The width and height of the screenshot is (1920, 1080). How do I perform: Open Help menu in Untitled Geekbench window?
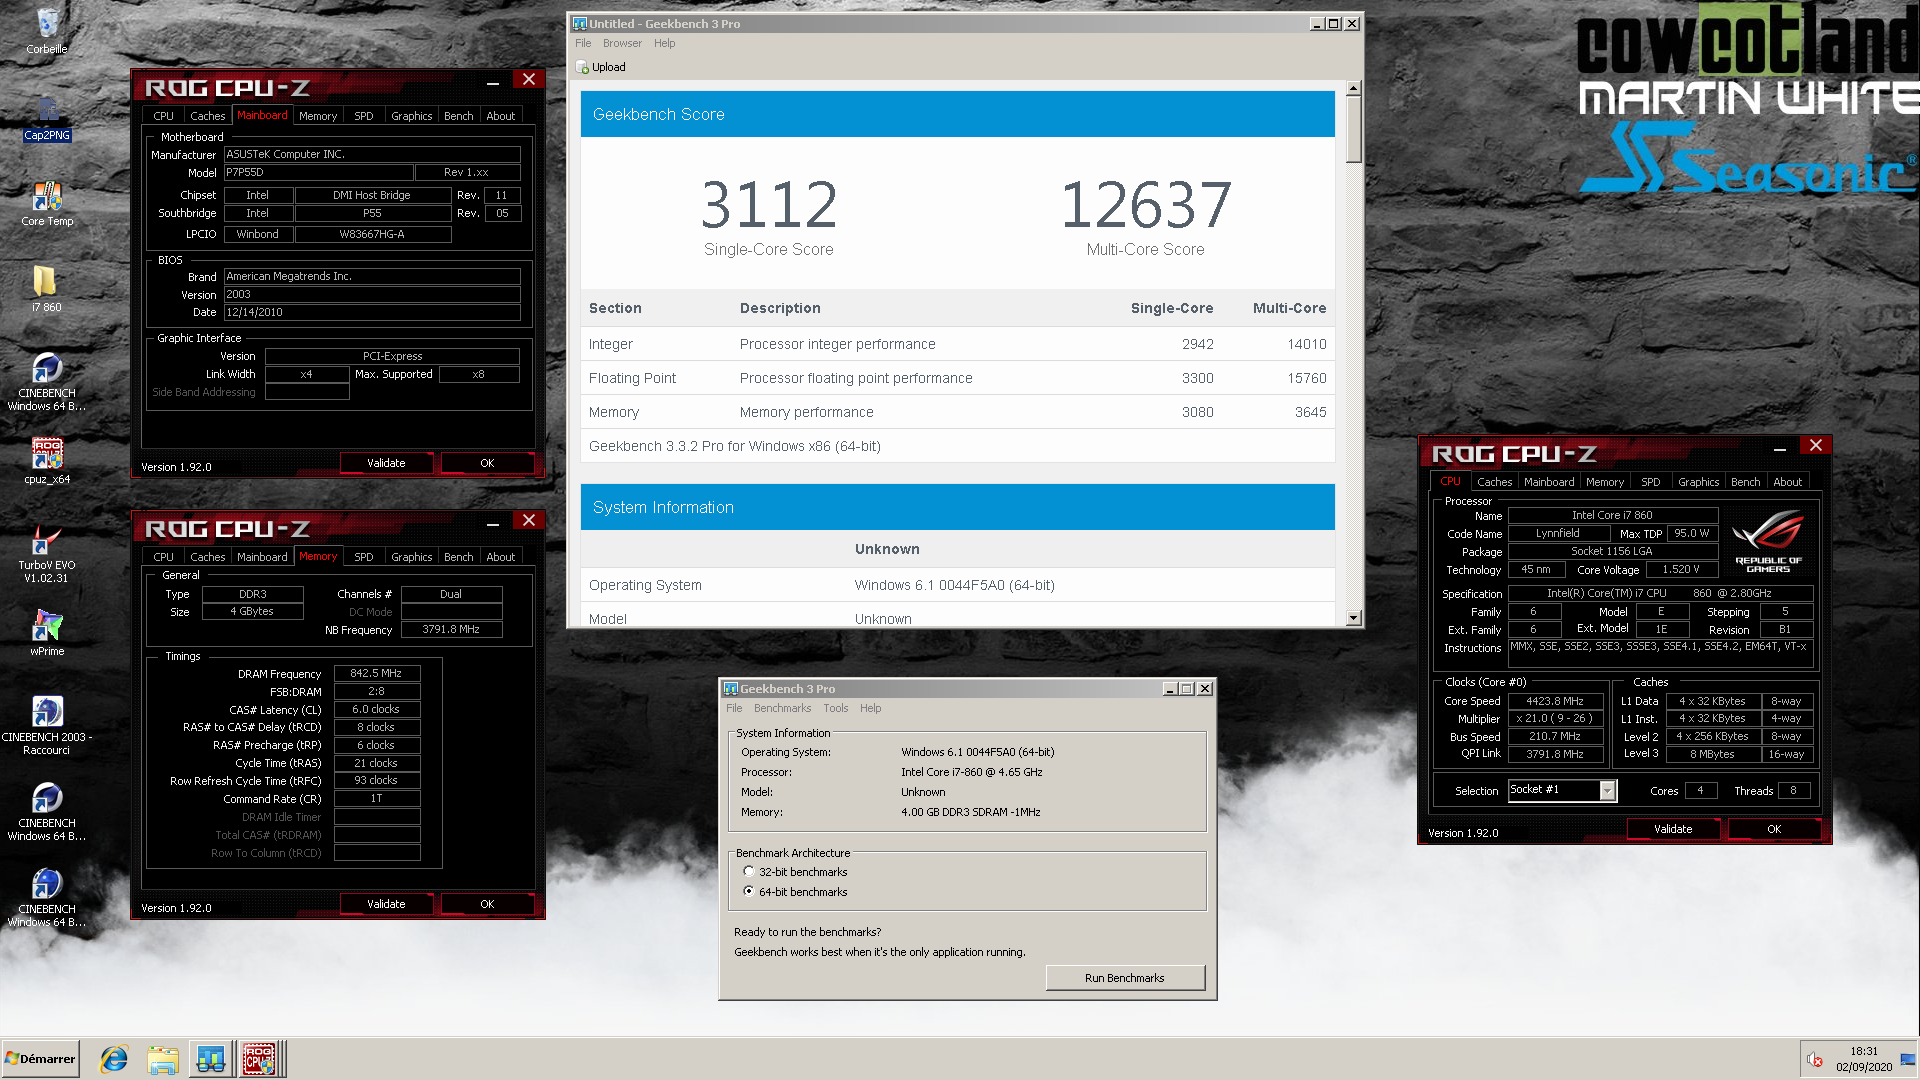click(x=665, y=43)
